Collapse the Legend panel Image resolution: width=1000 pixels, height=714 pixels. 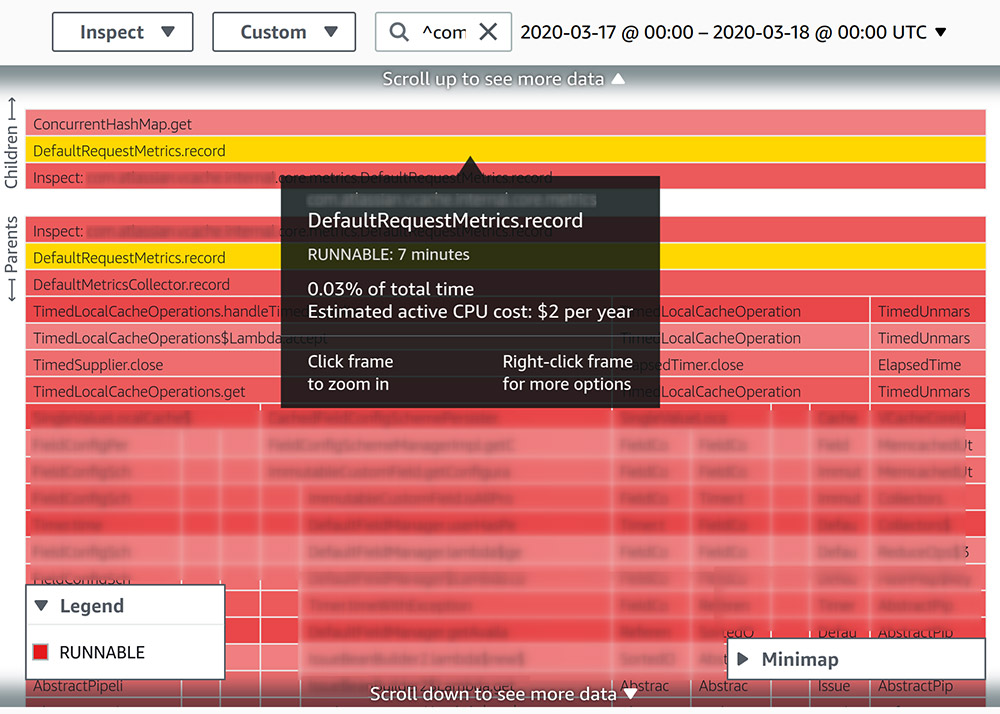point(41,606)
